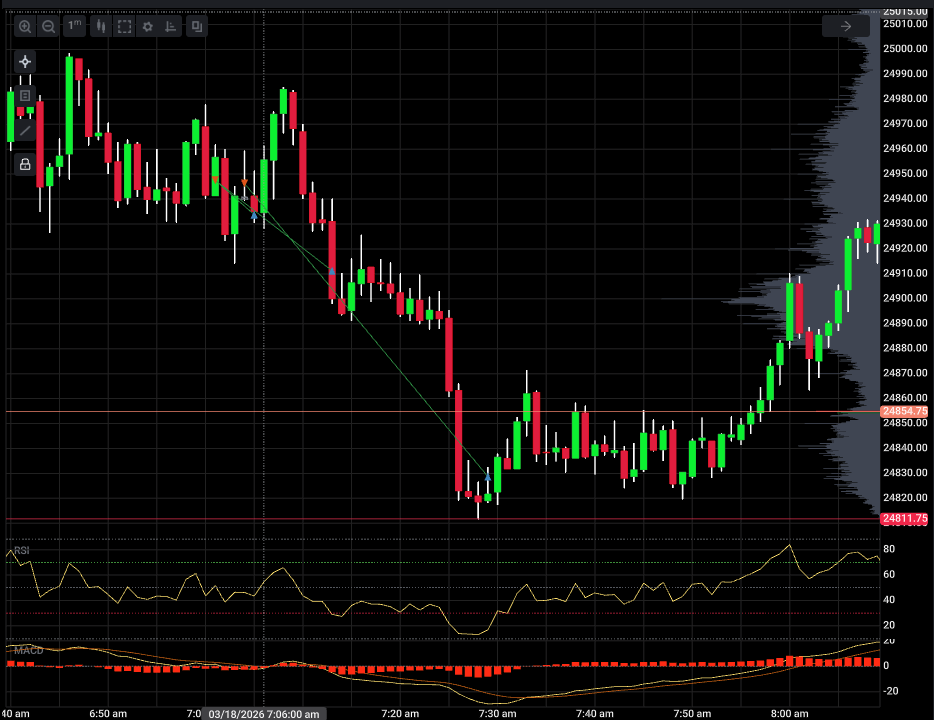934x720 pixels.
Task: Click the yellow RSI line peak near 8:00 am
Action: [790, 545]
